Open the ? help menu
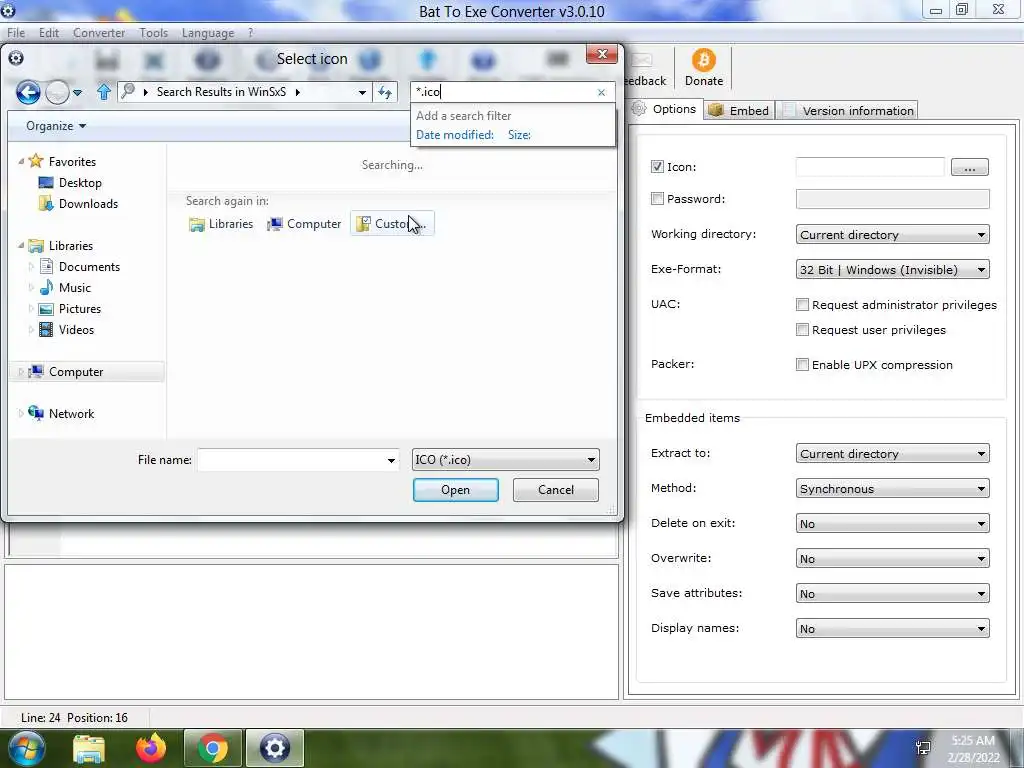 point(250,33)
